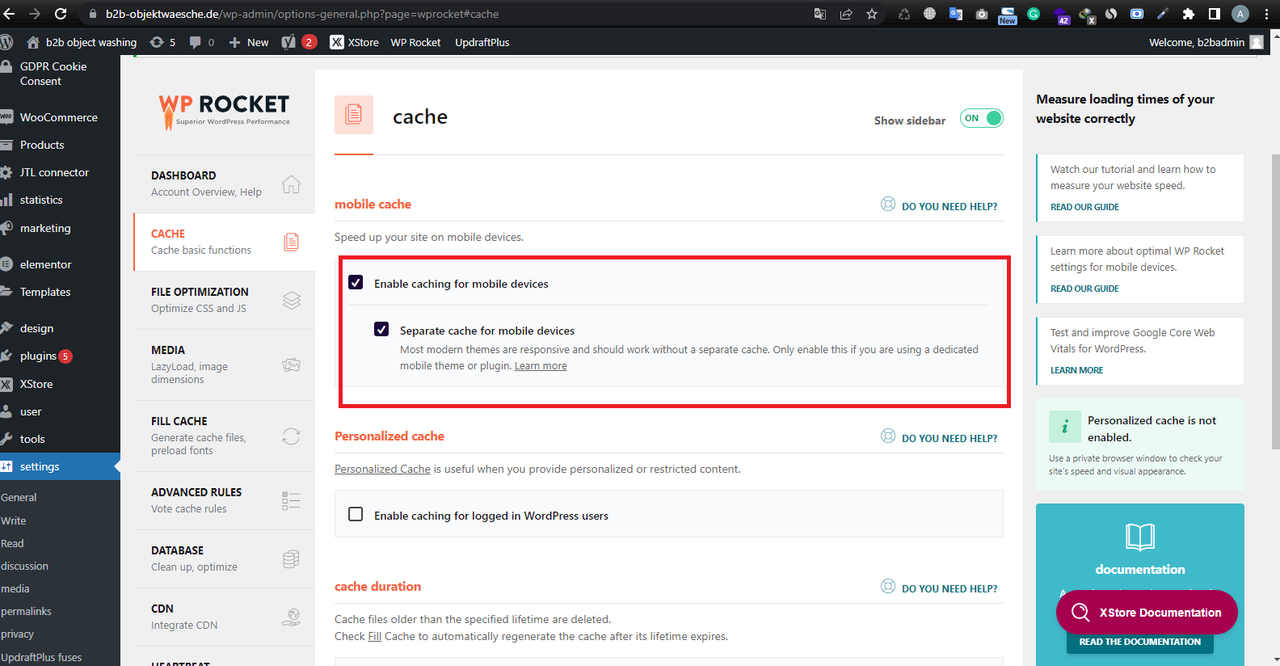The height and width of the screenshot is (666, 1280).
Task: Click the help lifebuoy icon for mobile cache
Action: click(x=888, y=205)
